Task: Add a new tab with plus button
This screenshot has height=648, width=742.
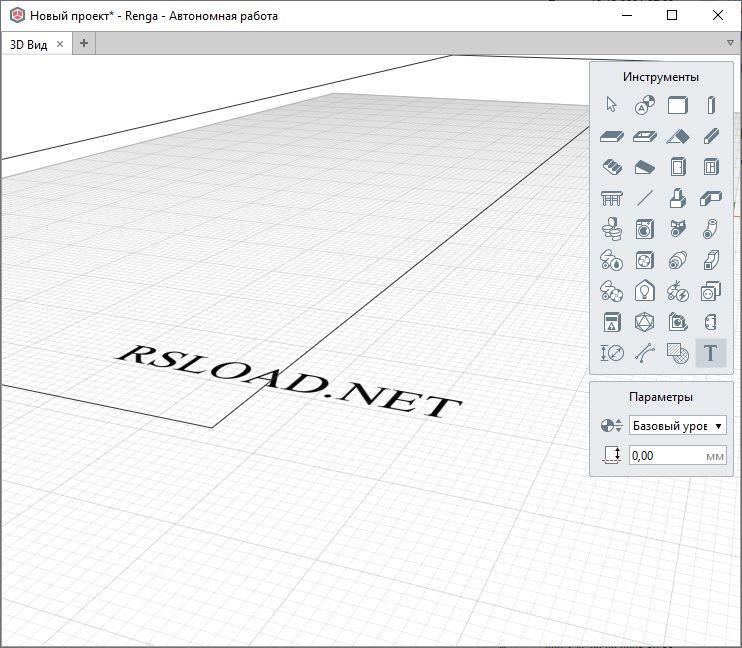Action: pyautogui.click(x=84, y=43)
